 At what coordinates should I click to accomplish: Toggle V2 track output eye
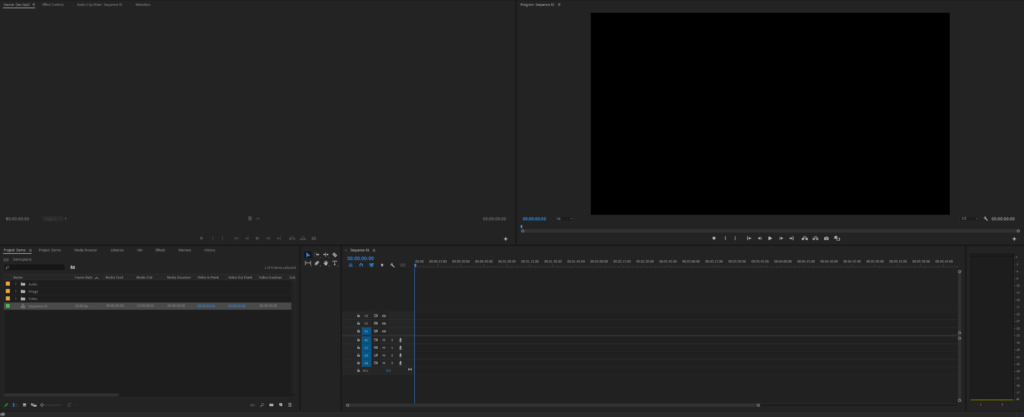click(384, 323)
